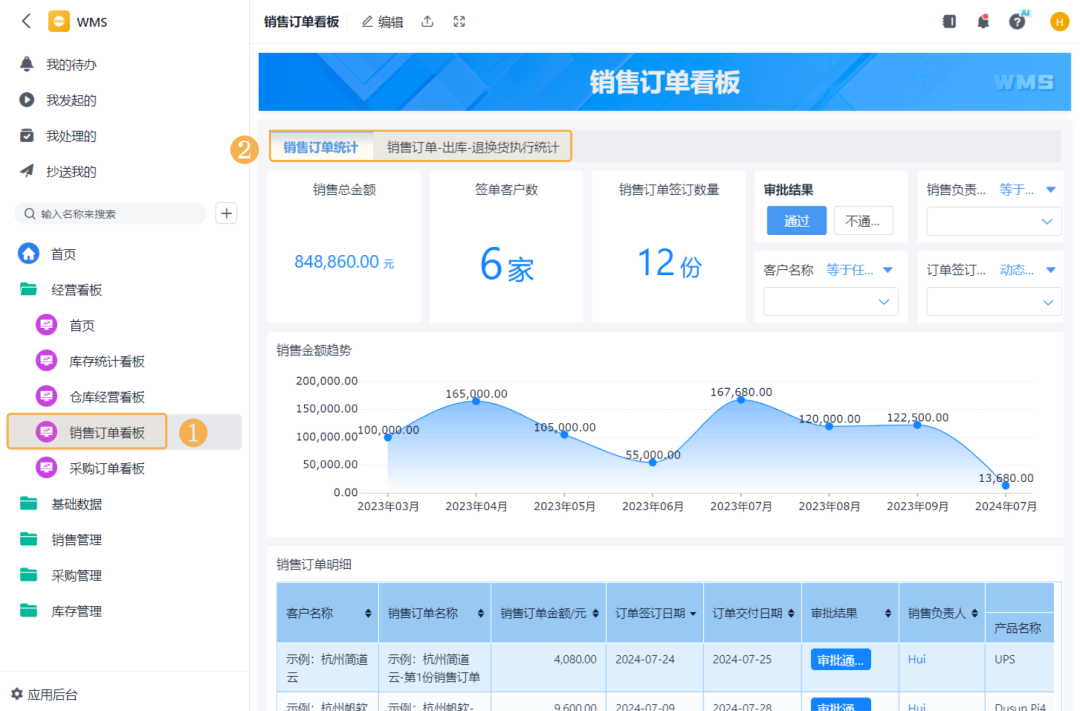Click the 产品名称 column header
Image resolution: width=1080 pixels, height=711 pixels.
(1017, 628)
